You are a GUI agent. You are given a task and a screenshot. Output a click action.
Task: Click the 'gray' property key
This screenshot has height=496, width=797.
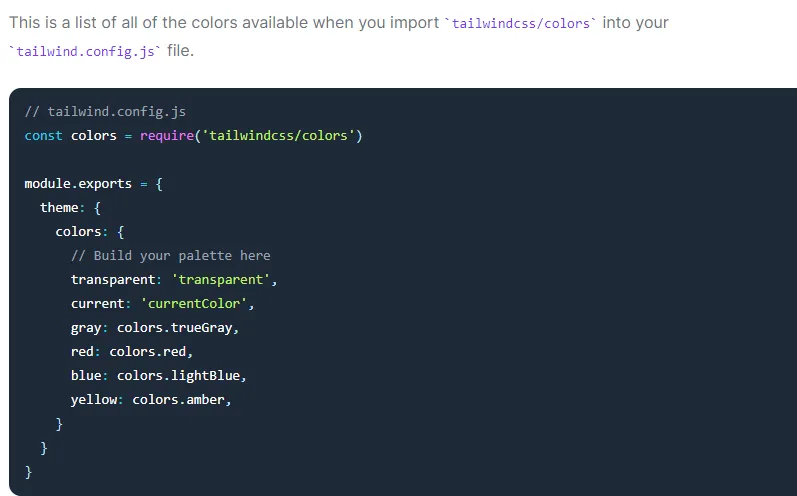(86, 327)
